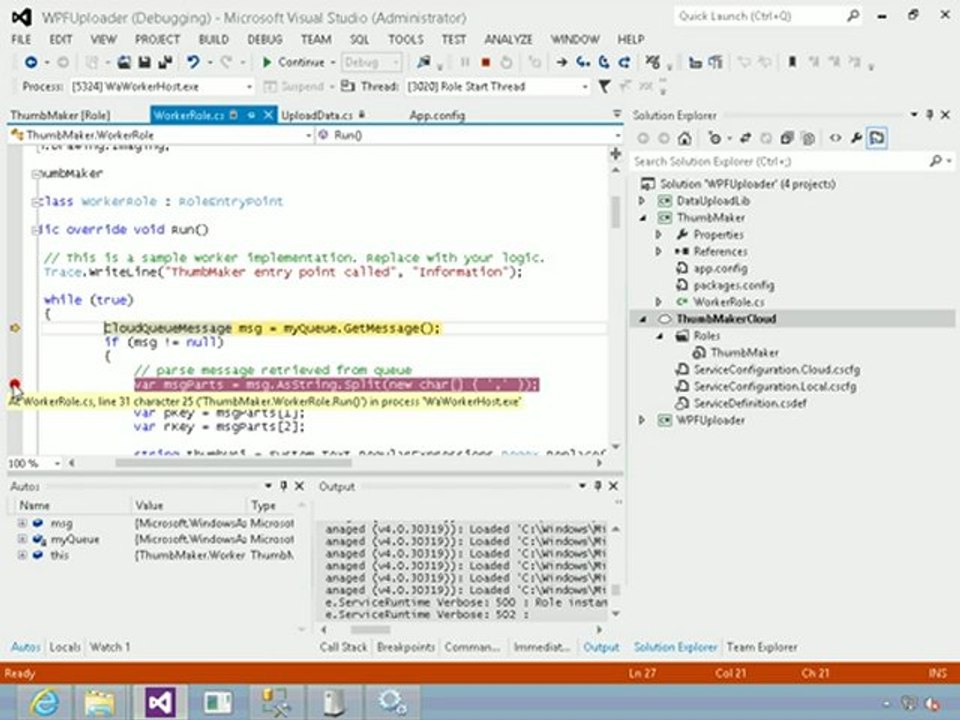The image size is (960, 720).
Task: Click the Open File folder icon
Action: click(124, 62)
